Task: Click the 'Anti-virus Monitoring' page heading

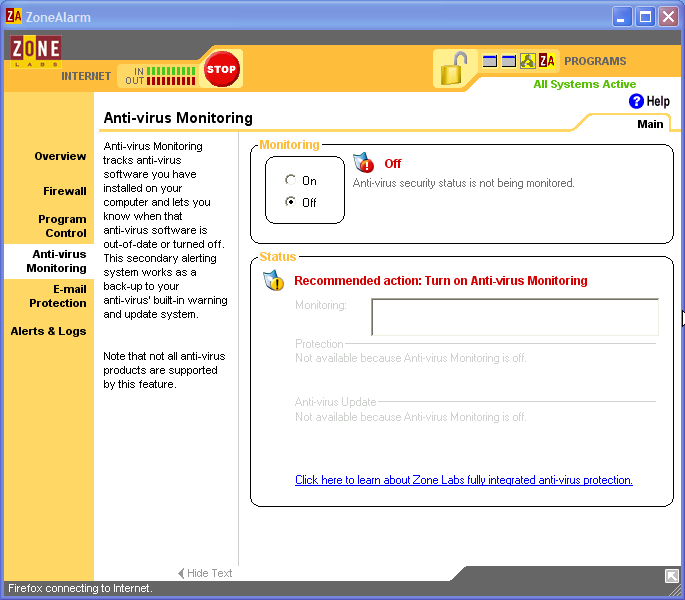Action: 178,118
